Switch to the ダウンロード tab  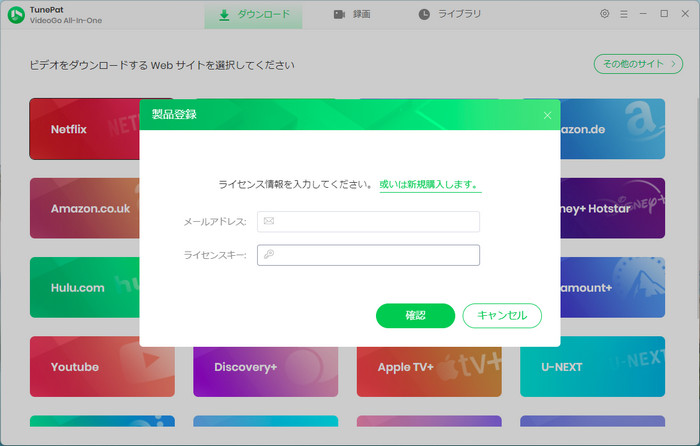coord(253,15)
